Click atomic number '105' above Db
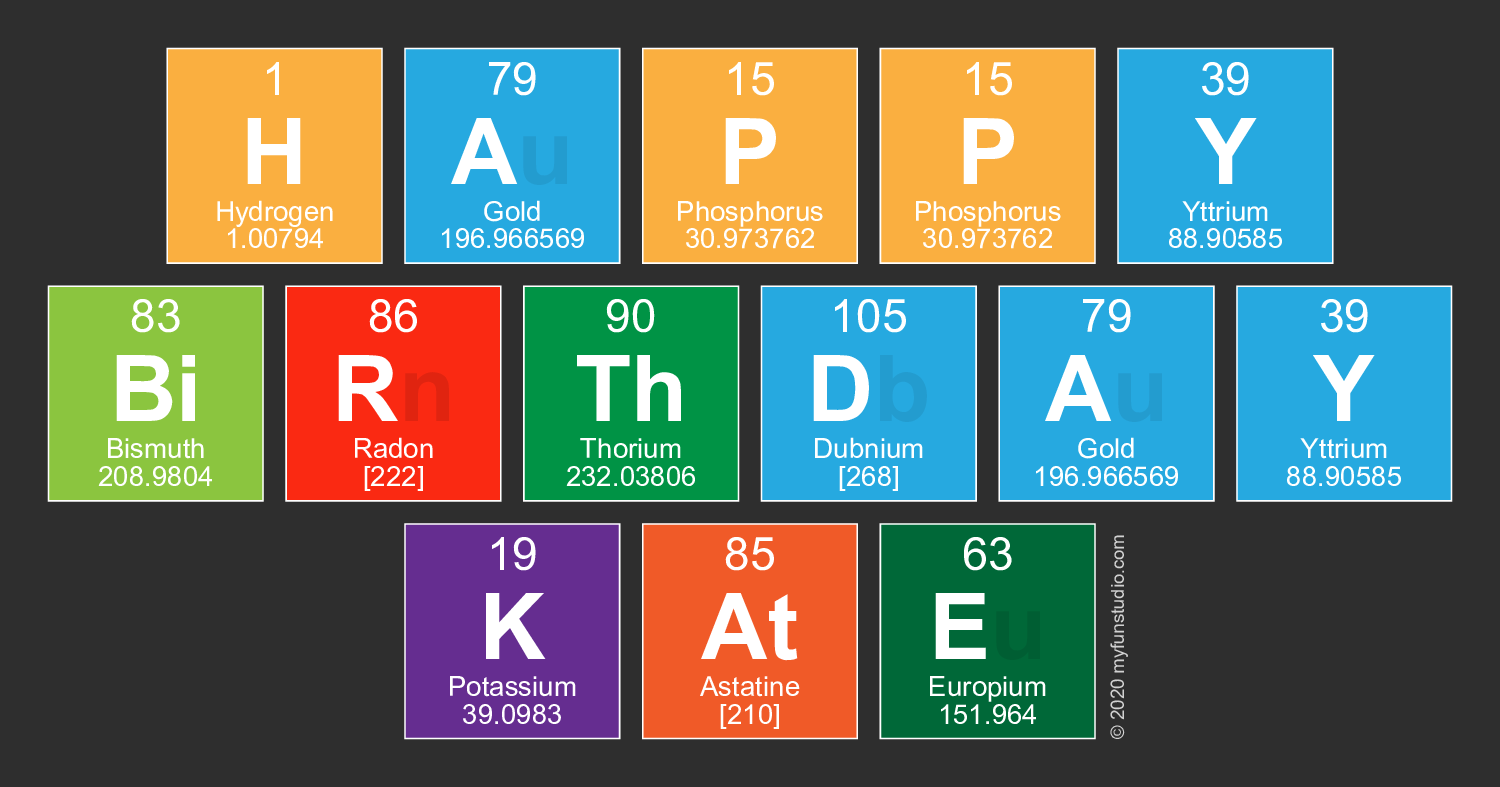This screenshot has height=787, width=1500. pyautogui.click(x=869, y=317)
